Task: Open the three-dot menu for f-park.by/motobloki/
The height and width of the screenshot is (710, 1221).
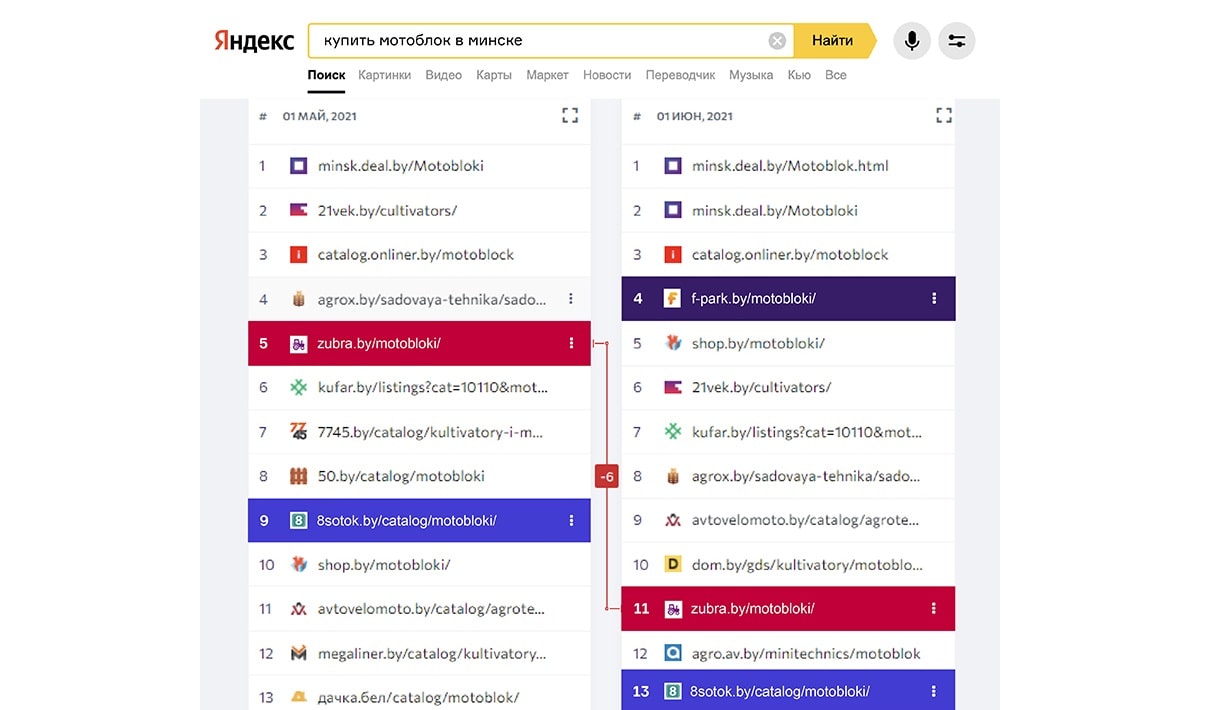Action: 934,299
